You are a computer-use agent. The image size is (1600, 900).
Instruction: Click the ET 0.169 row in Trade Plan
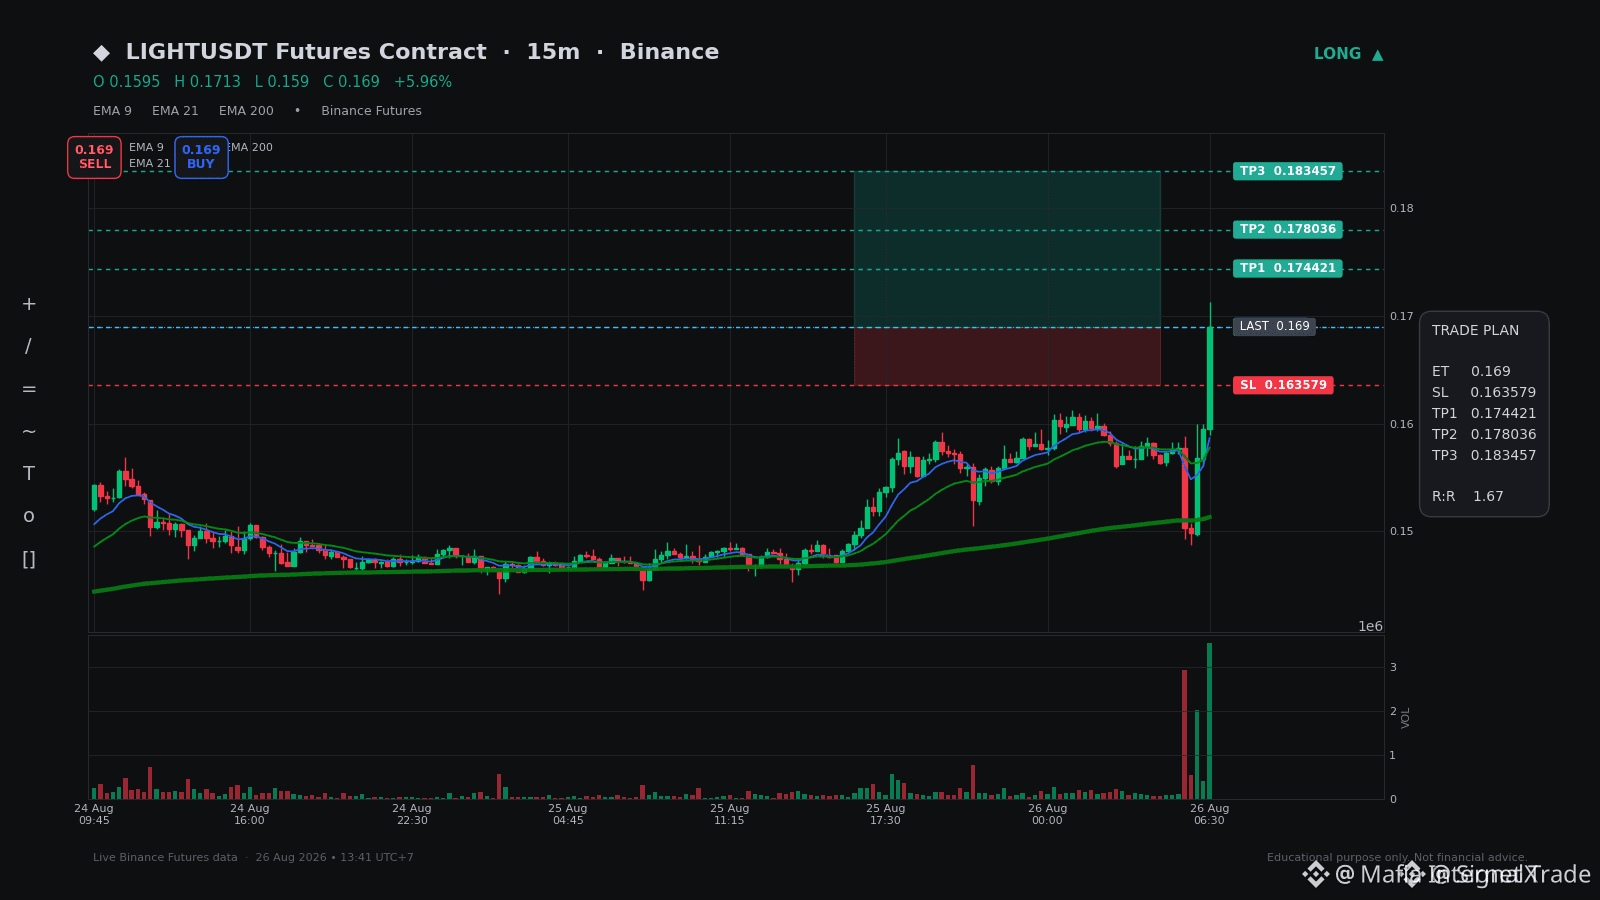point(1471,371)
